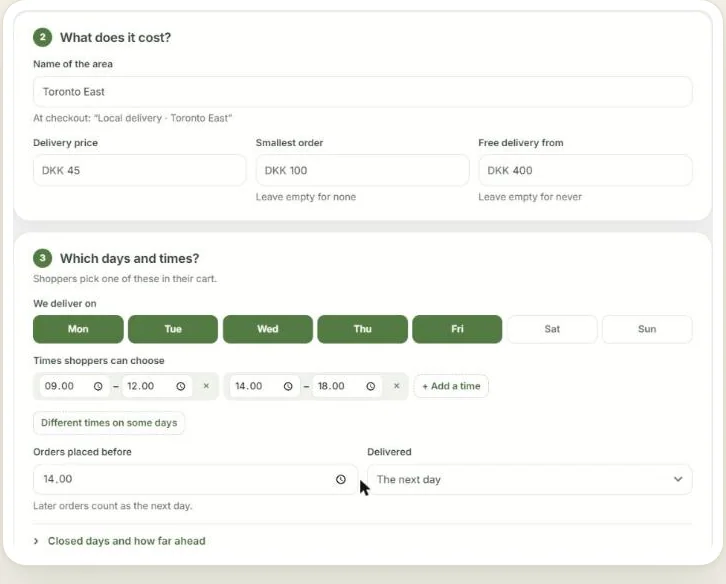This screenshot has width=726, height=584.
Task: Toggle Monday delivery day
Action: point(78,329)
